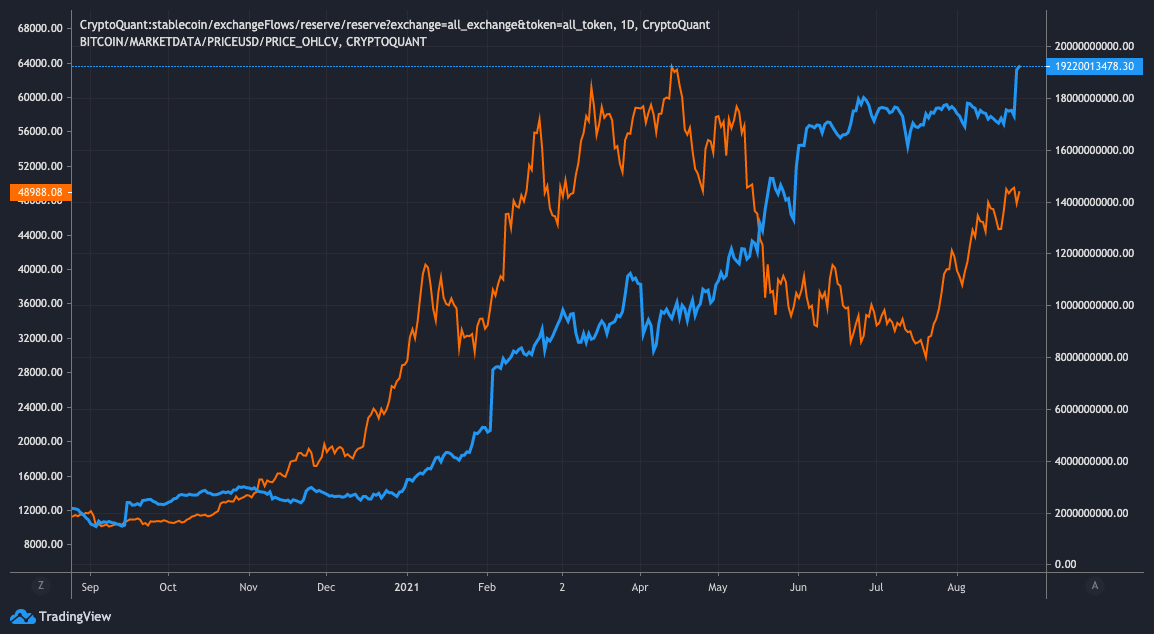This screenshot has width=1154, height=634.
Task: Click the 32000.00 left price scale label
Action: pyautogui.click(x=42, y=338)
